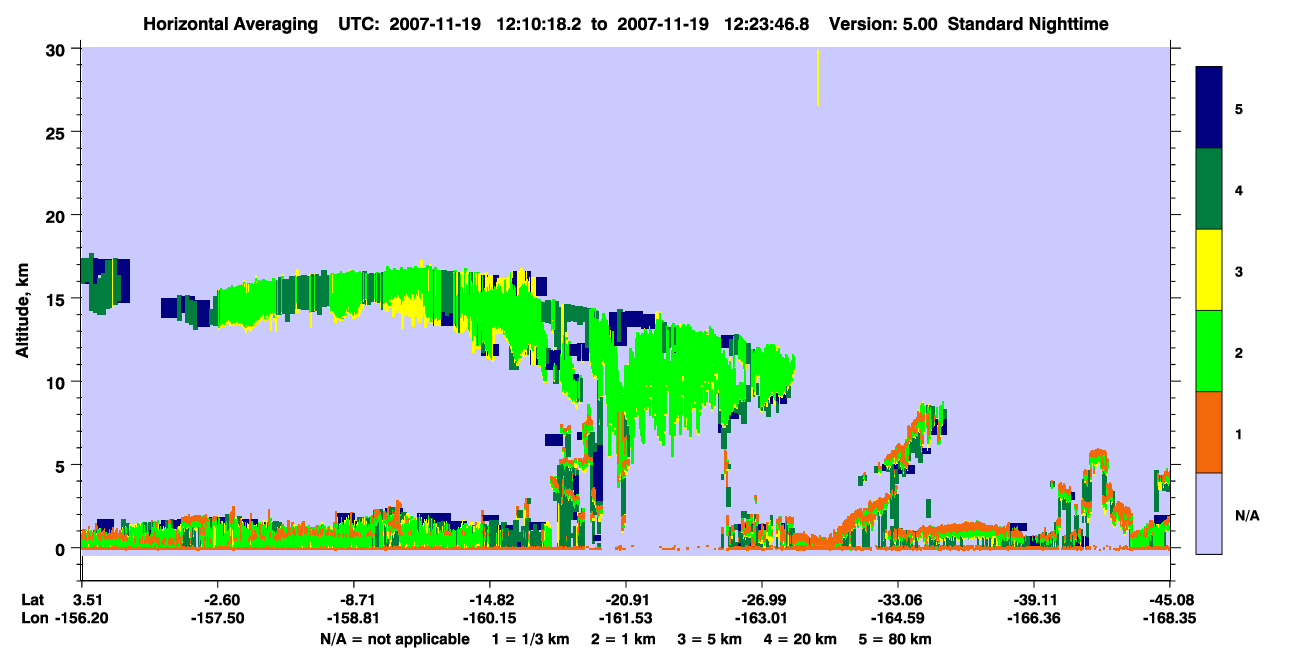Click longitude value -164.59
The image size is (1300, 667).
(x=898, y=619)
